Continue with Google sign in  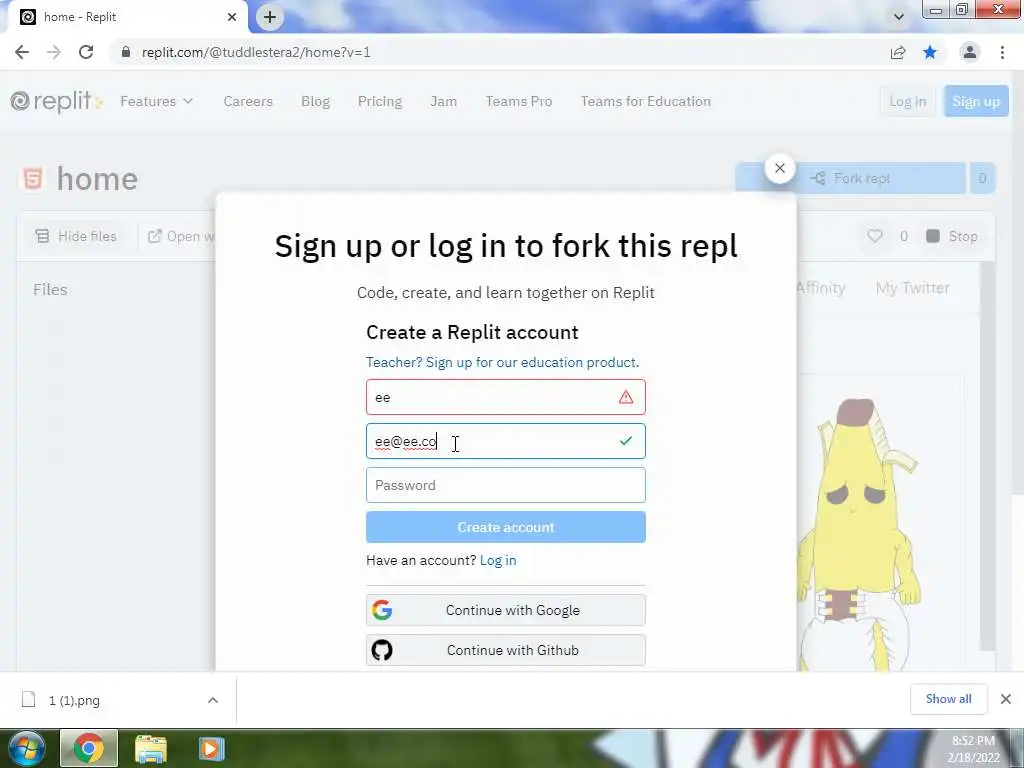click(x=505, y=610)
